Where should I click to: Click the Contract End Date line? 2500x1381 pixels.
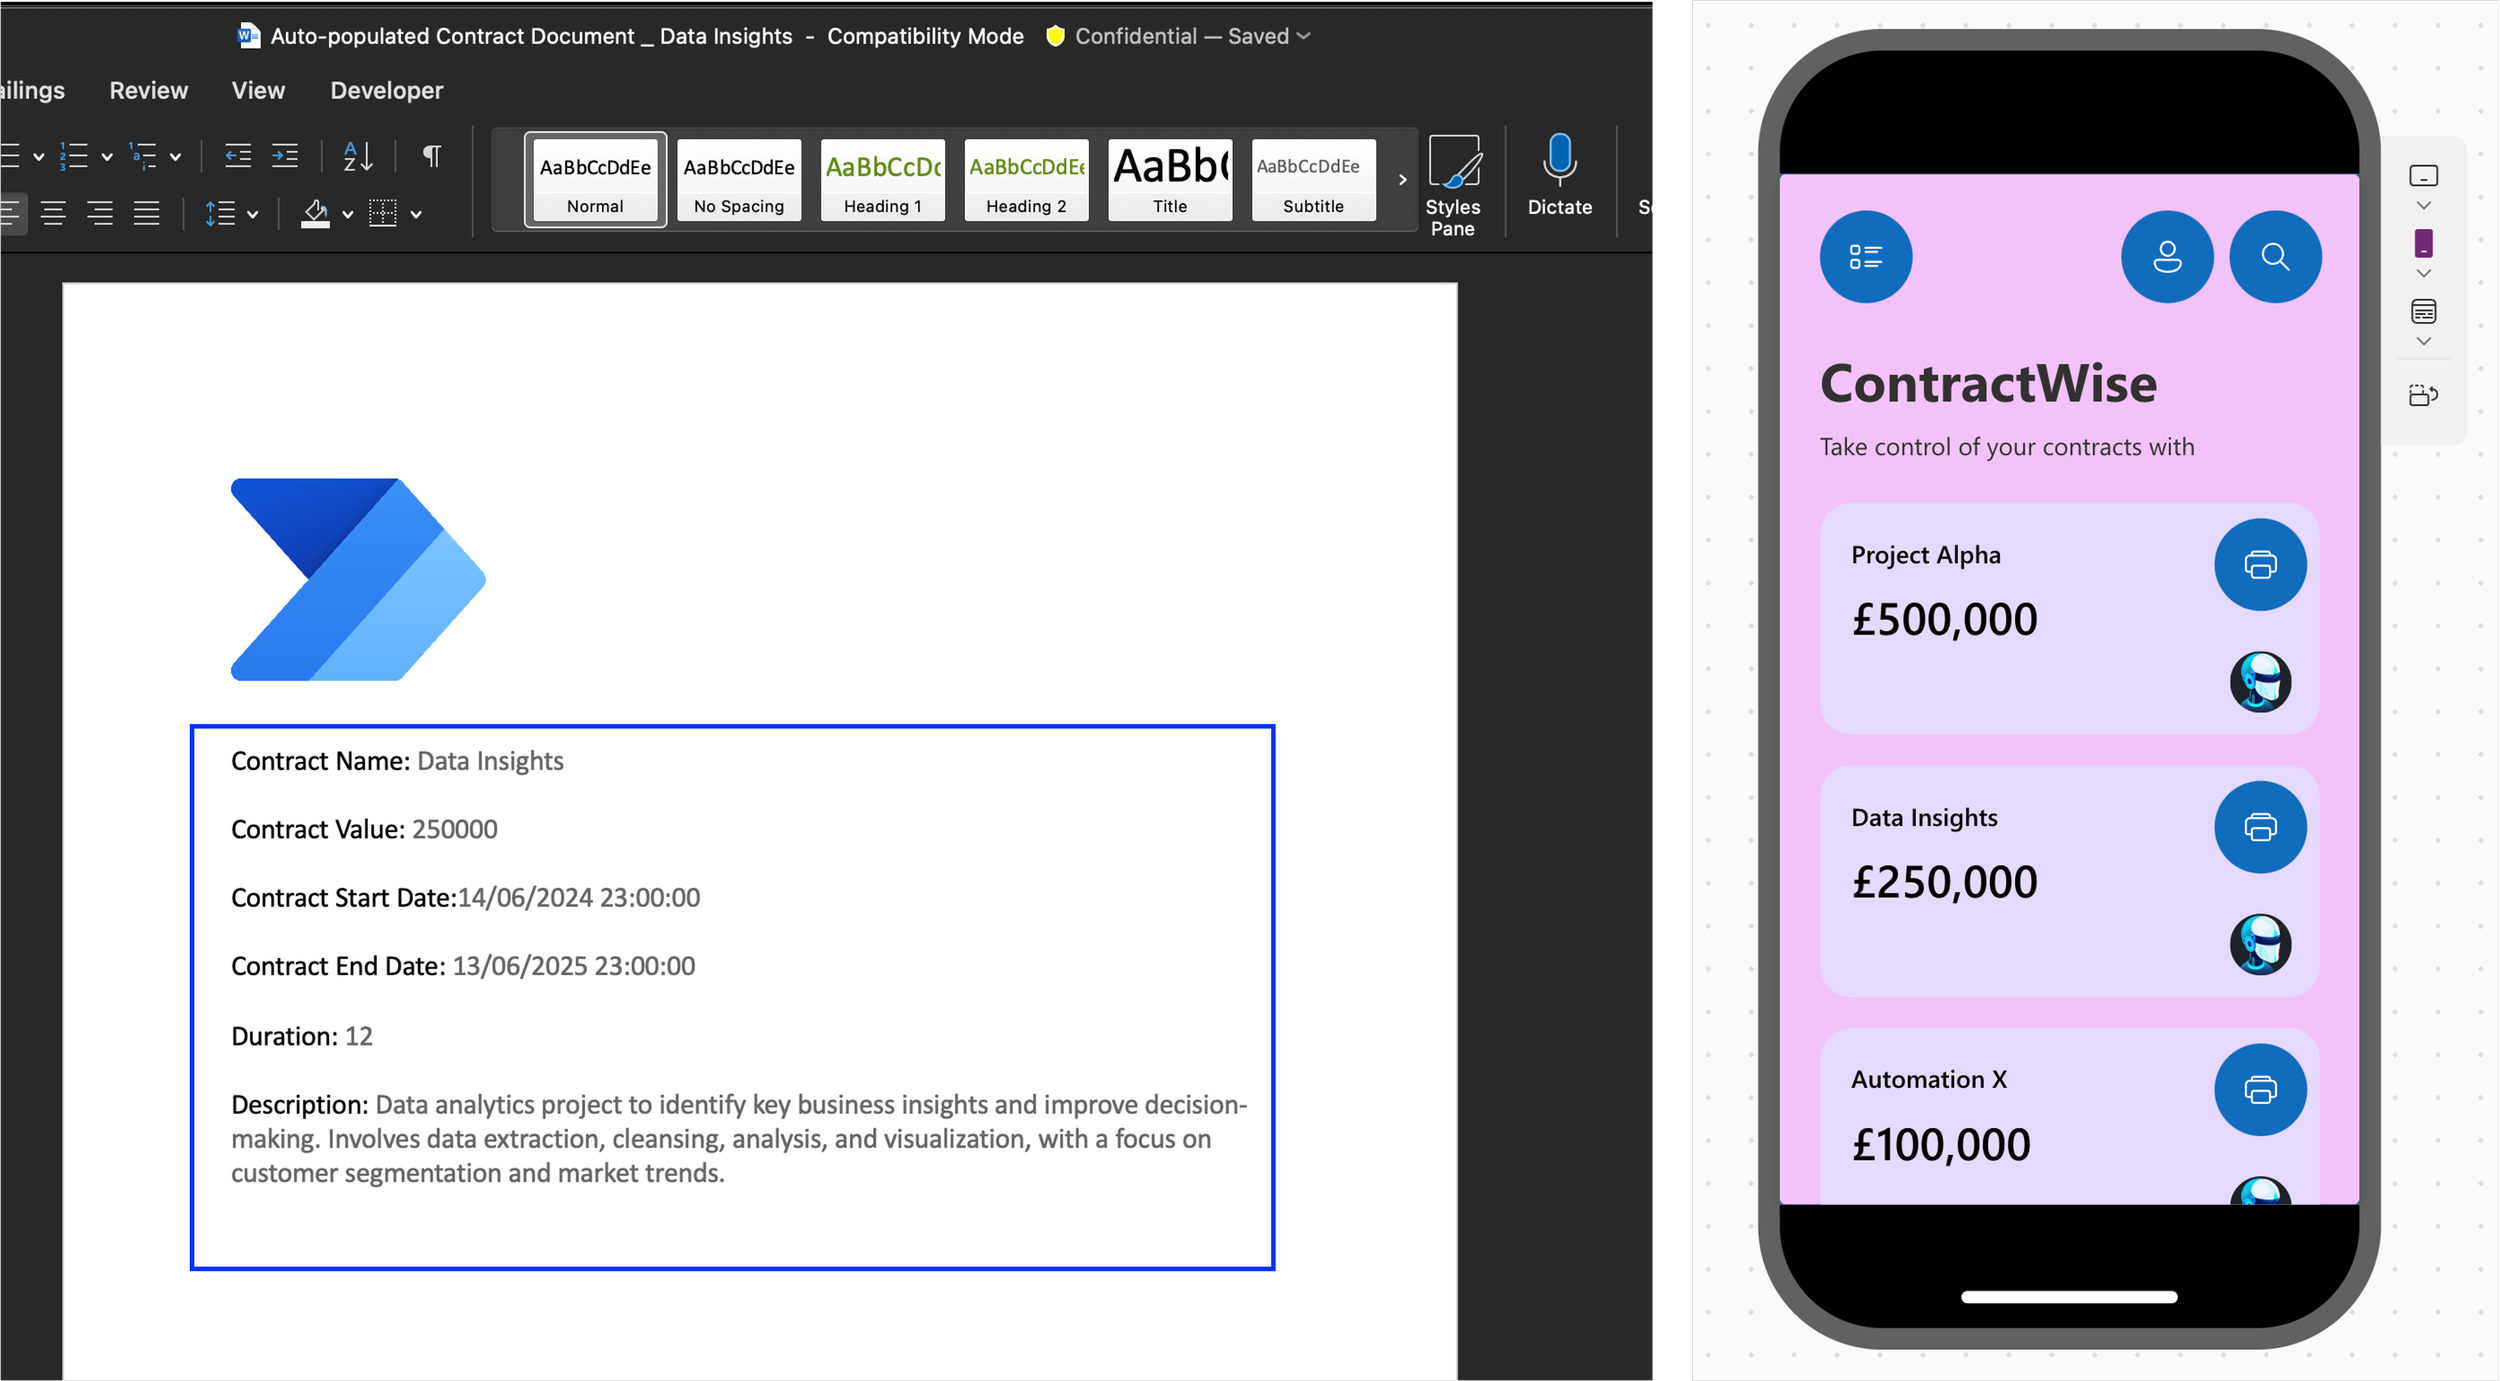[463, 966]
